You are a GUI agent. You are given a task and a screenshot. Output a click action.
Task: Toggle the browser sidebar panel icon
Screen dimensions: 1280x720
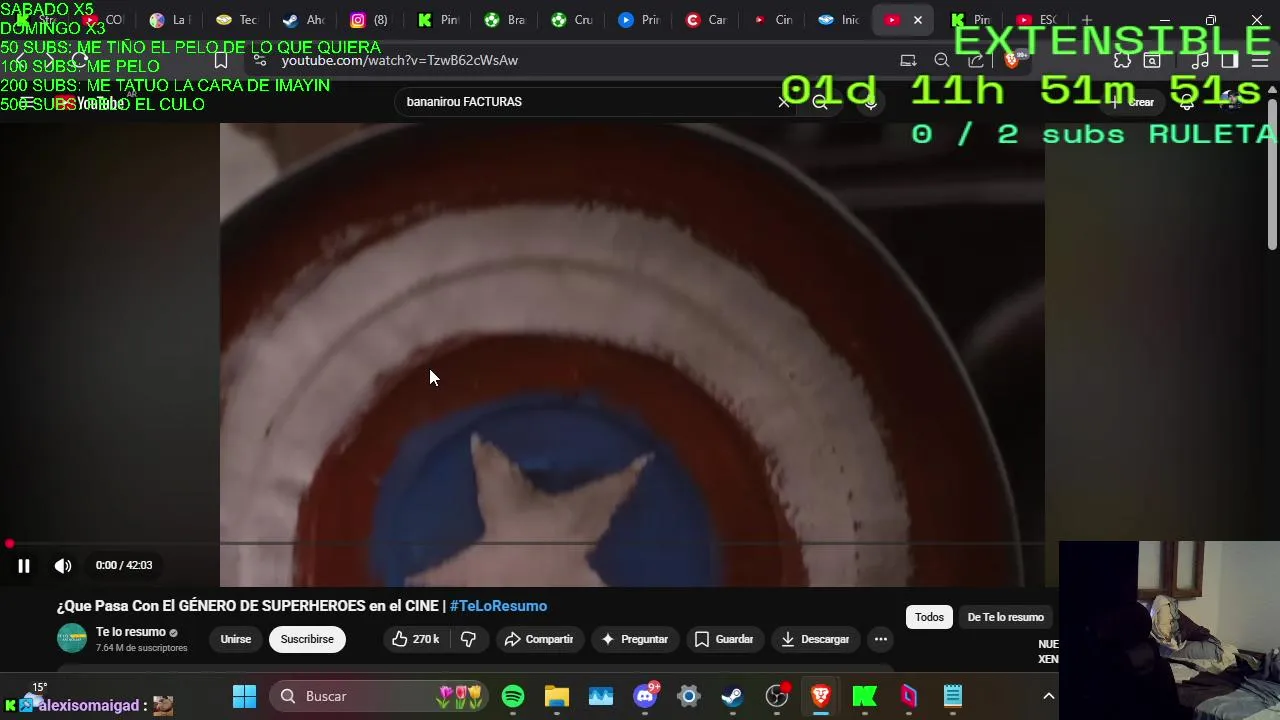[x=1230, y=60]
